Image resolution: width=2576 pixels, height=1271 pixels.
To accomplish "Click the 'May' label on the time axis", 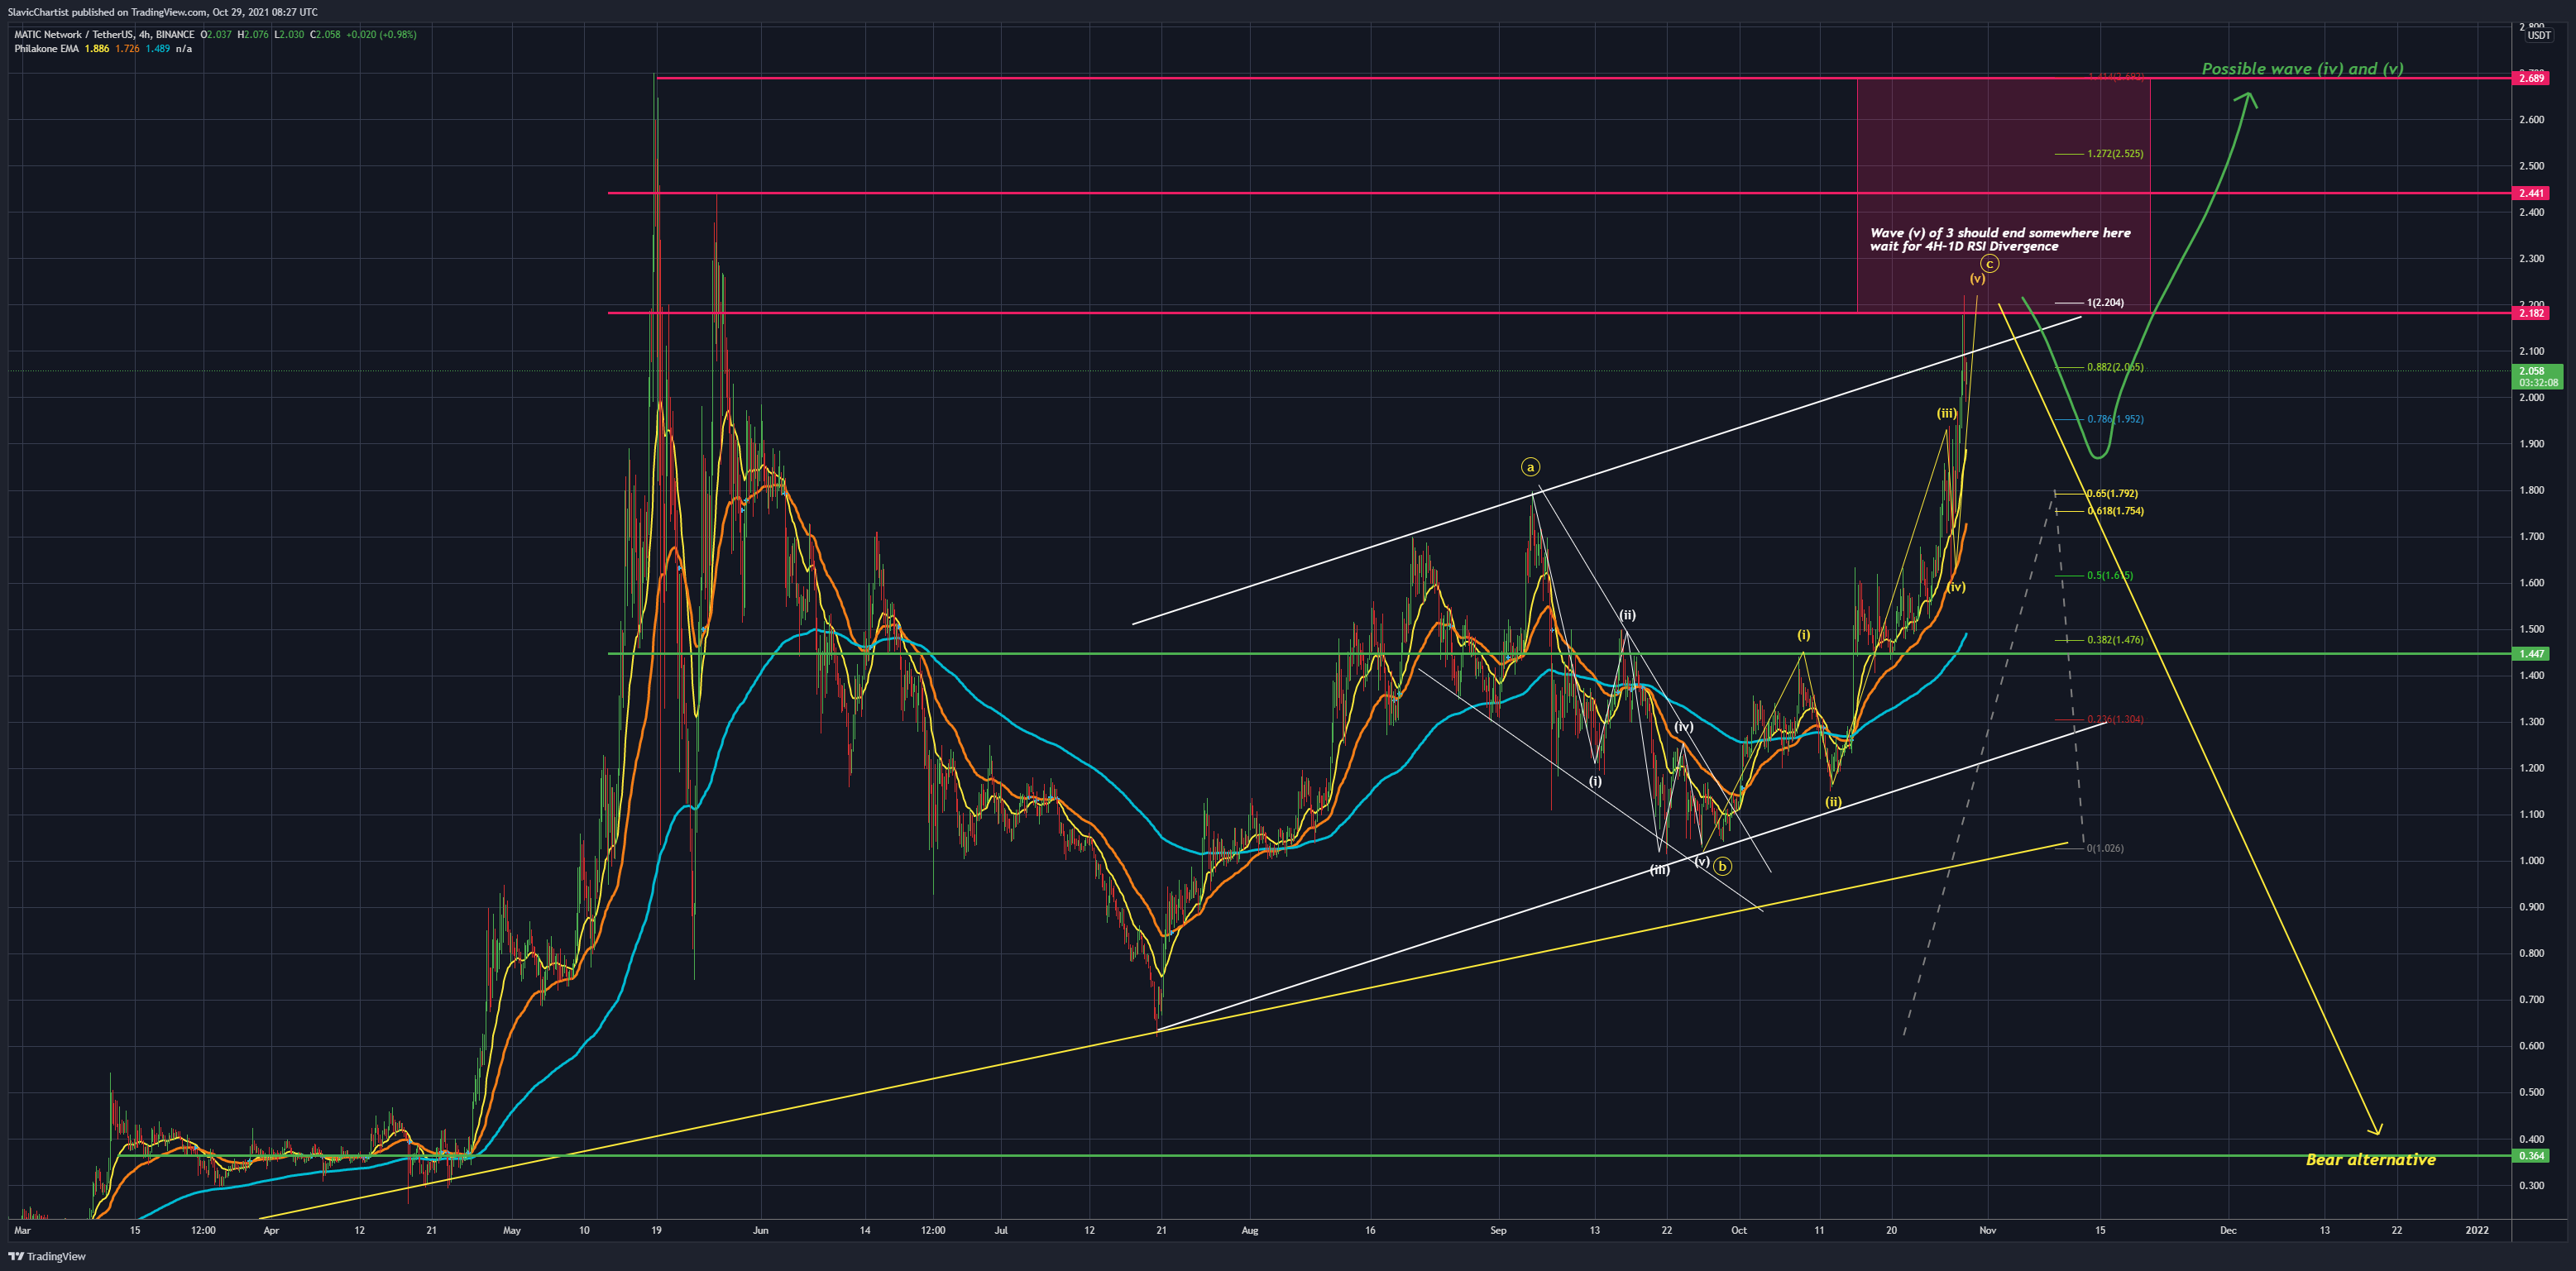I will (512, 1230).
